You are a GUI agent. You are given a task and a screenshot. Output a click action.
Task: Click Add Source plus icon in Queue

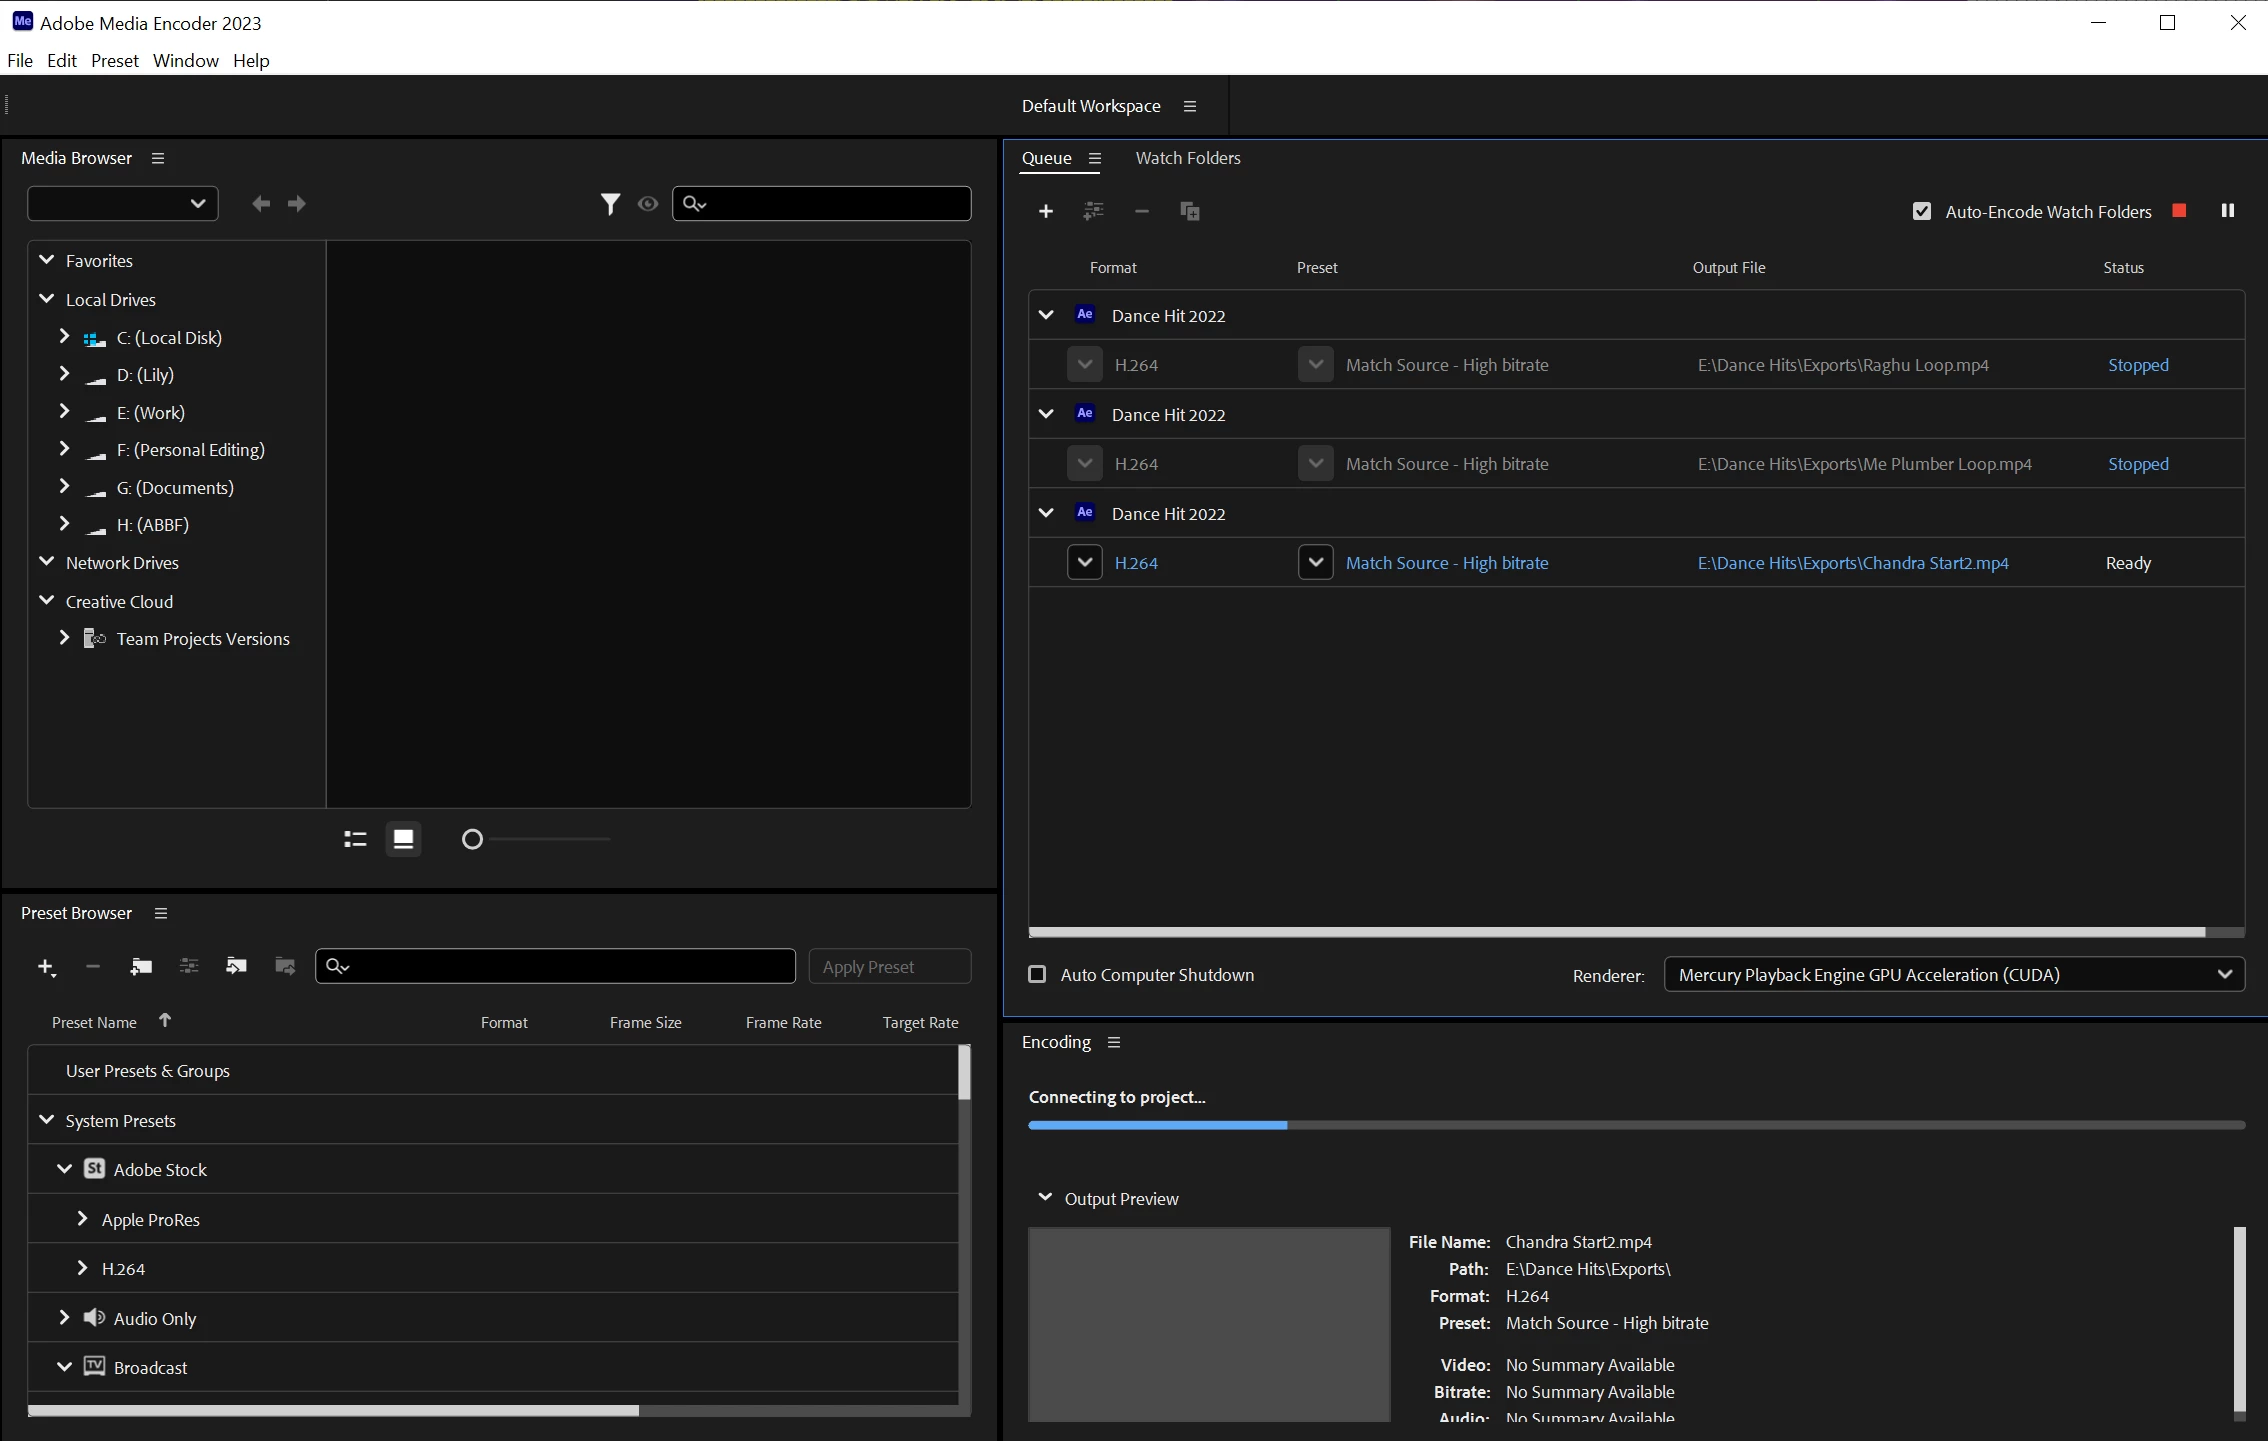pyautogui.click(x=1045, y=211)
